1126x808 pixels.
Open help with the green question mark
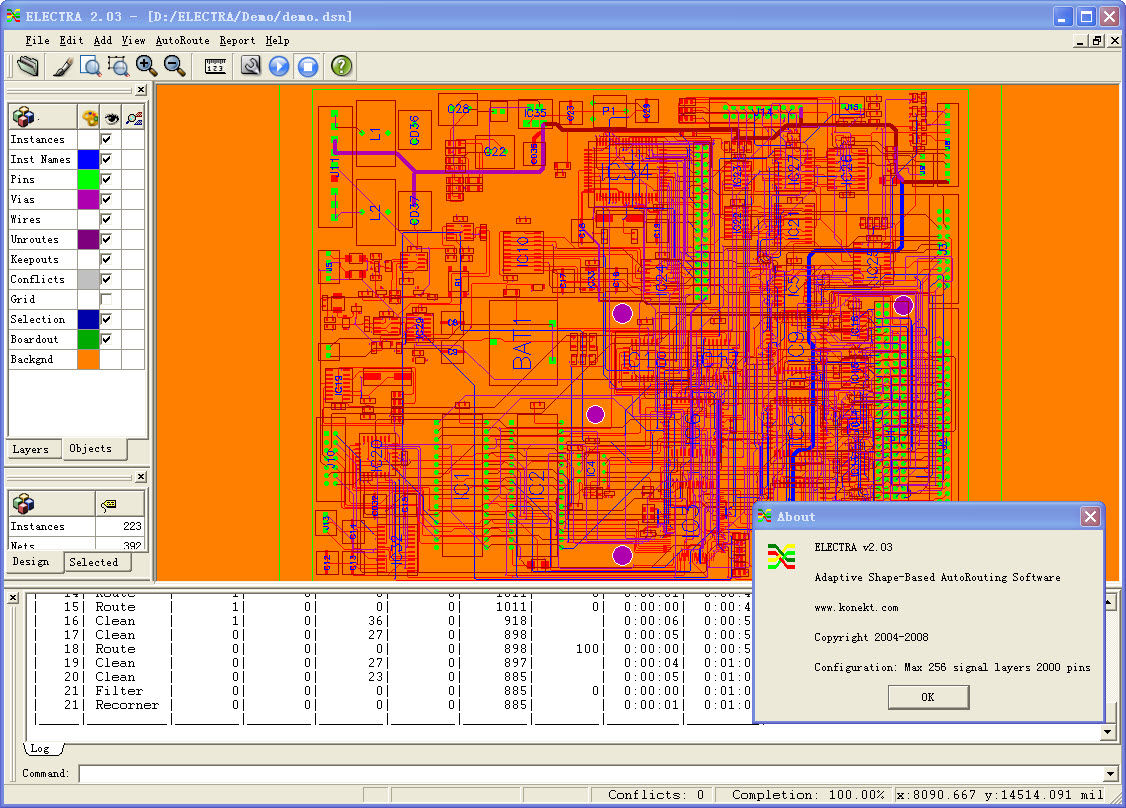coord(342,66)
